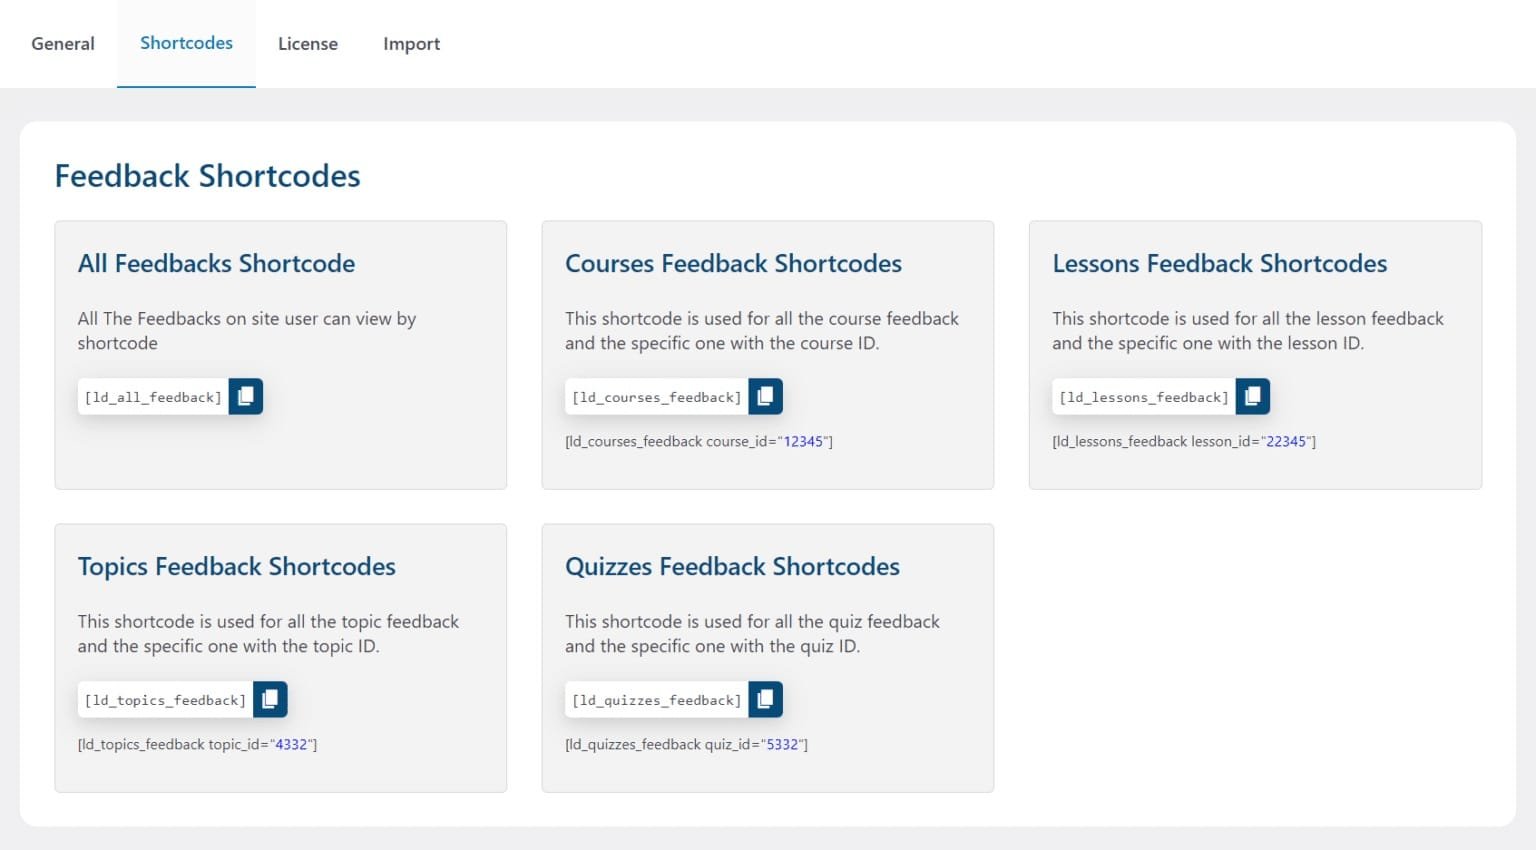Click the description under All Feedbacks Shortcode
The height and width of the screenshot is (850, 1536).
[x=247, y=331]
